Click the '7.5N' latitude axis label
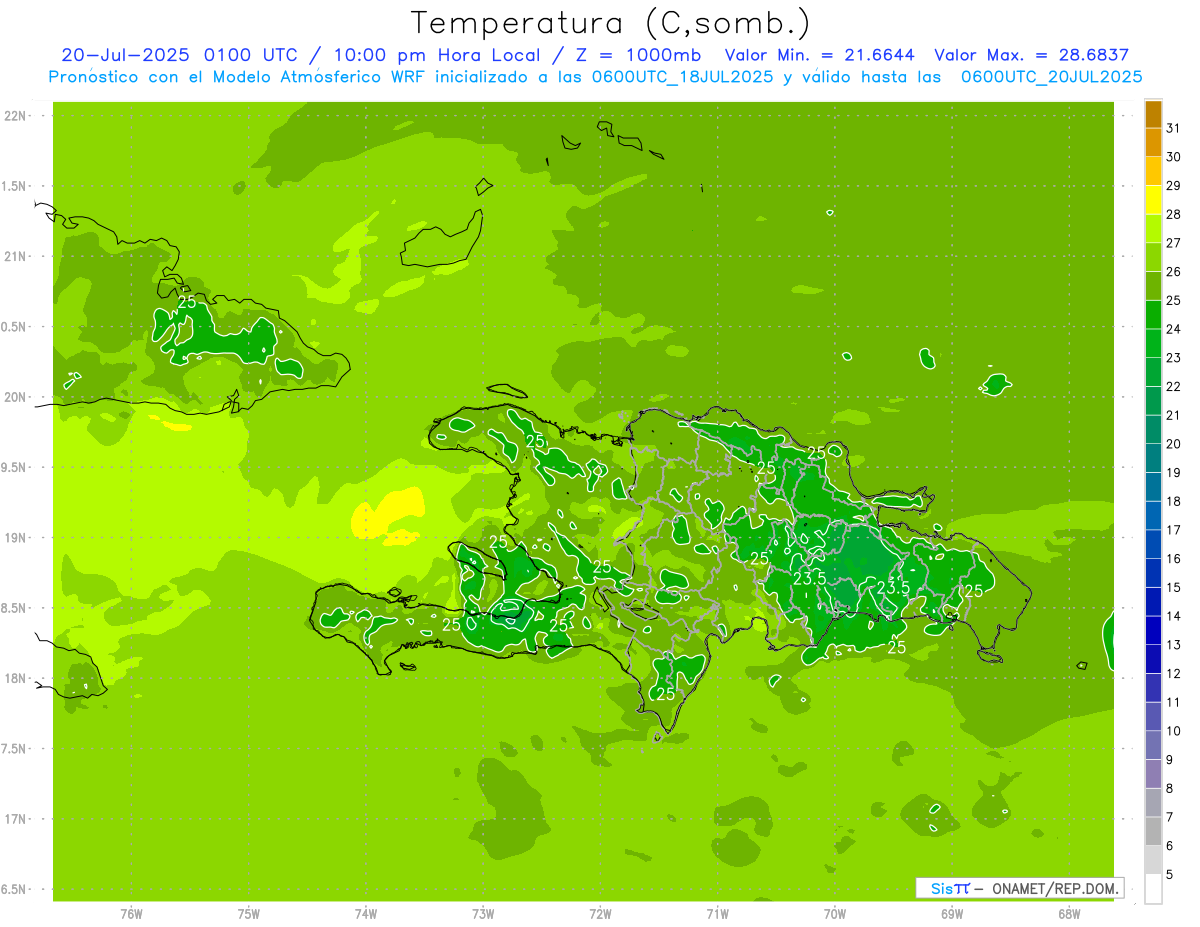This screenshot has width=1200, height=927. [15, 749]
